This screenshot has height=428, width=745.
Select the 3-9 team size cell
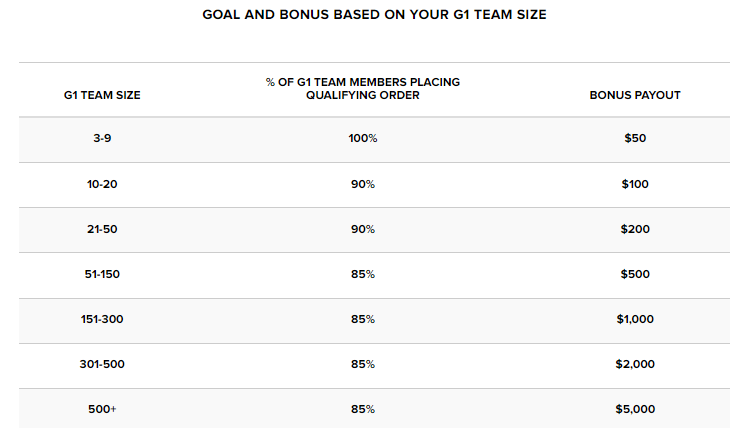[102, 138]
